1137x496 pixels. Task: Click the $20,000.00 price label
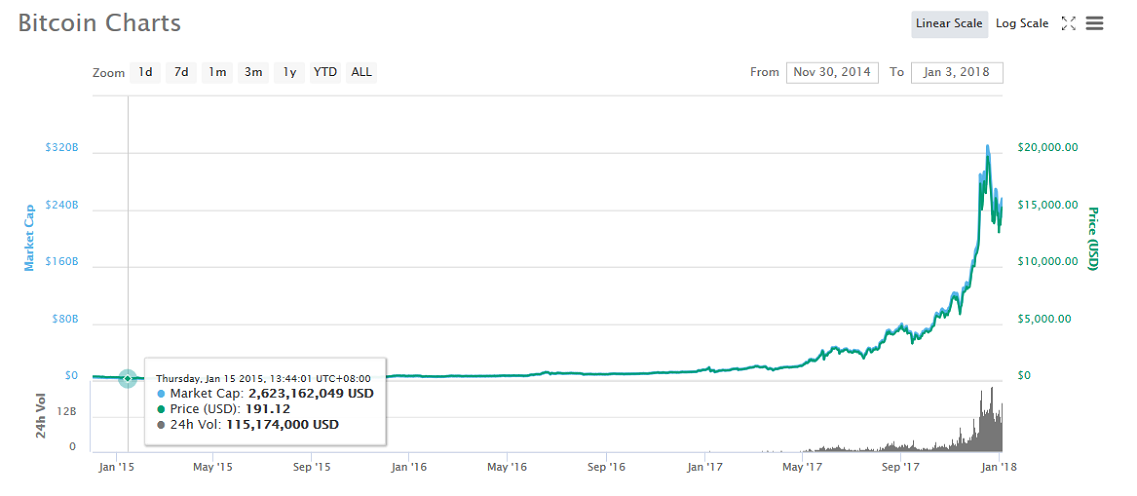(x=1046, y=148)
